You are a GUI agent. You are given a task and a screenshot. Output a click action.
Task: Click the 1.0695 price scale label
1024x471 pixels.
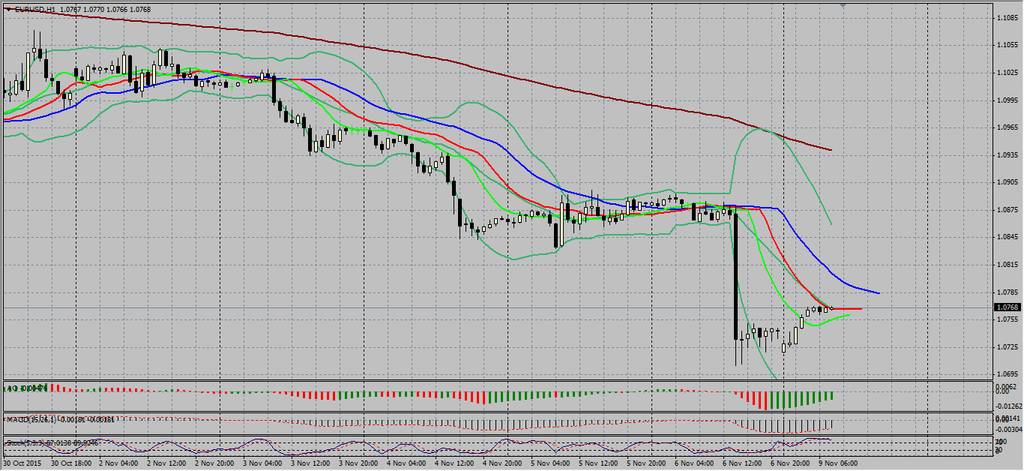click(x=1006, y=374)
